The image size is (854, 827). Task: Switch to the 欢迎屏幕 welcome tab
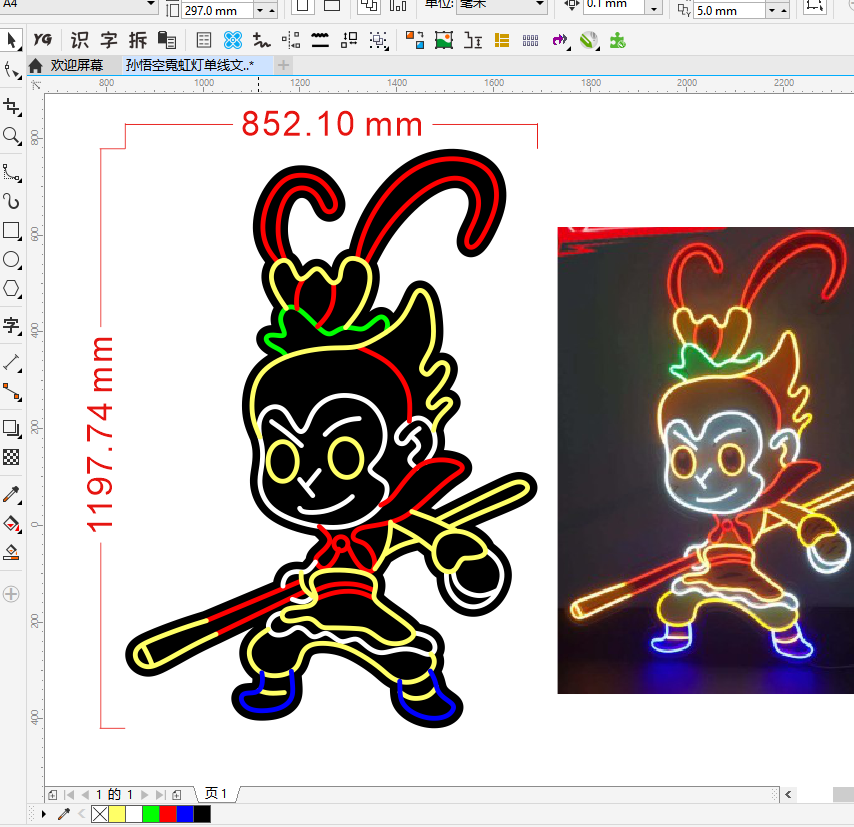pos(77,65)
